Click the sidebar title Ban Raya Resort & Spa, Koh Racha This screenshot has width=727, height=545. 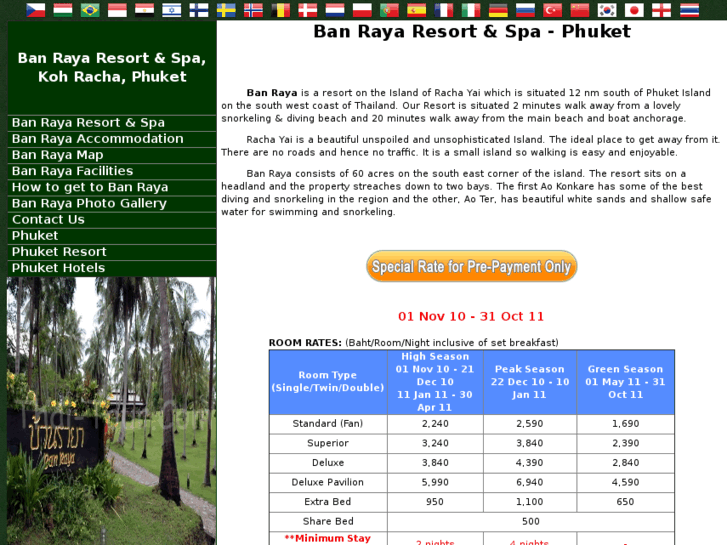tap(112, 67)
